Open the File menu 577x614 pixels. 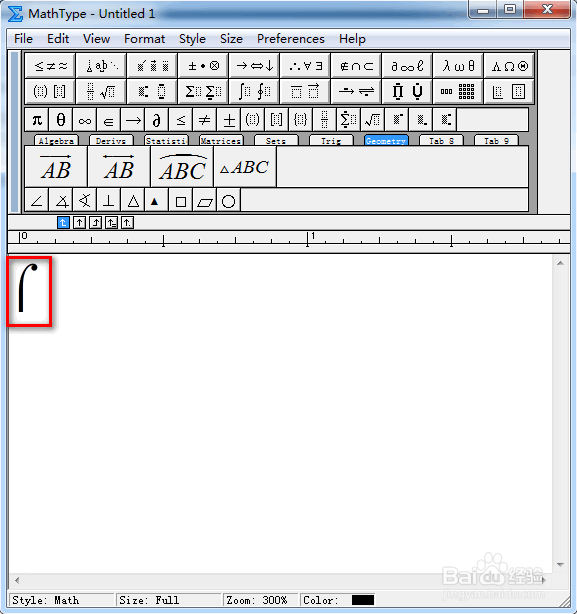(23, 39)
